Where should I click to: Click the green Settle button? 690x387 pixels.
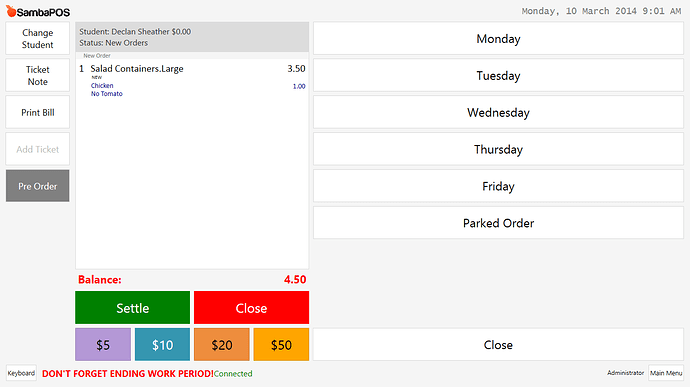[x=132, y=307]
